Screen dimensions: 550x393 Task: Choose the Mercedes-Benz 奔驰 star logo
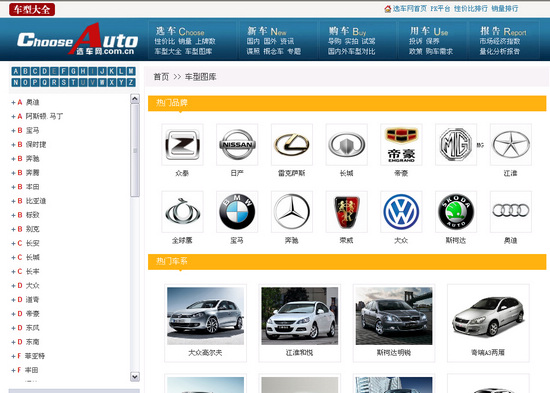tap(292, 212)
